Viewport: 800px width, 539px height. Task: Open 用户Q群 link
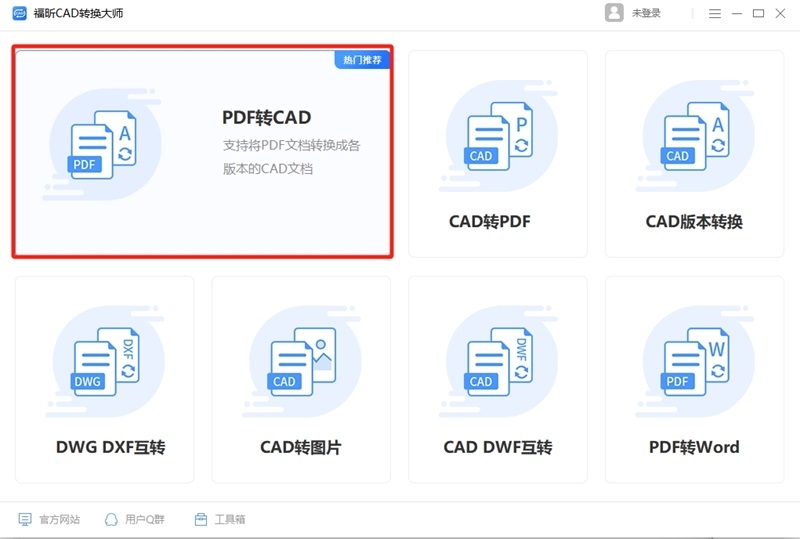(x=135, y=520)
